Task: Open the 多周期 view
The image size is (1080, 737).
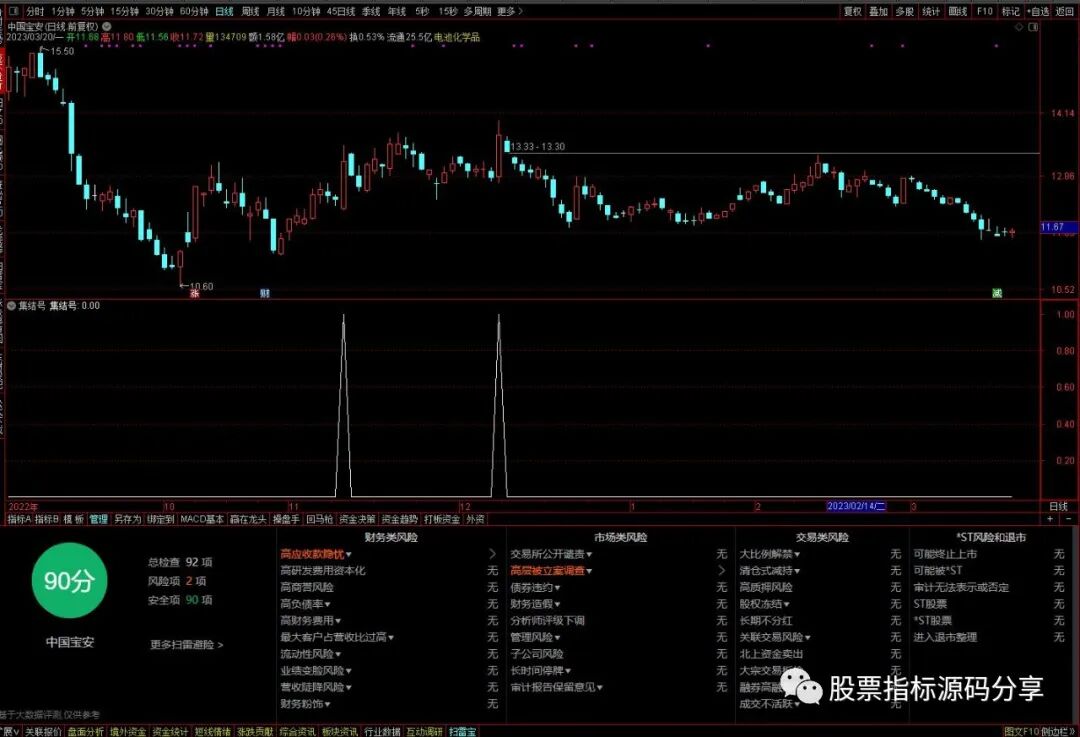Action: tap(477, 12)
